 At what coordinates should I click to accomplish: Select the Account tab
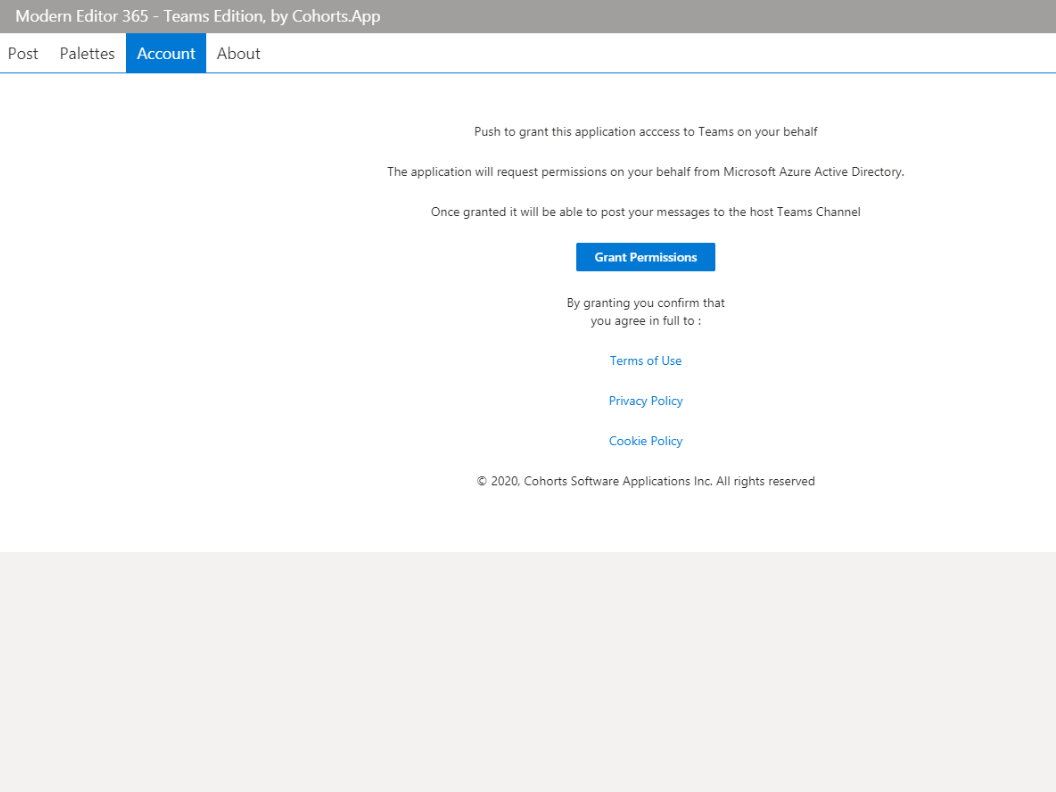(166, 53)
